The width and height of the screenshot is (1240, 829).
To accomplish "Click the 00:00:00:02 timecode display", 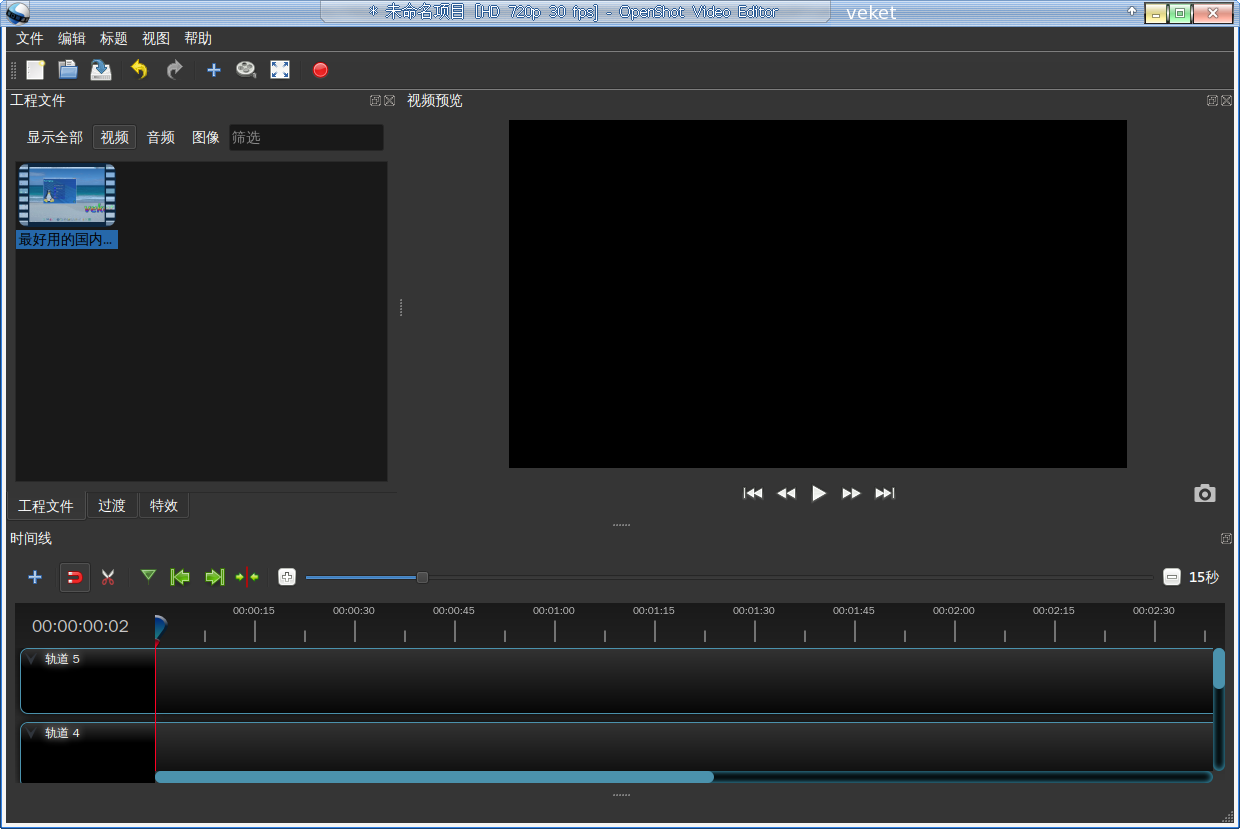I will 80,626.
